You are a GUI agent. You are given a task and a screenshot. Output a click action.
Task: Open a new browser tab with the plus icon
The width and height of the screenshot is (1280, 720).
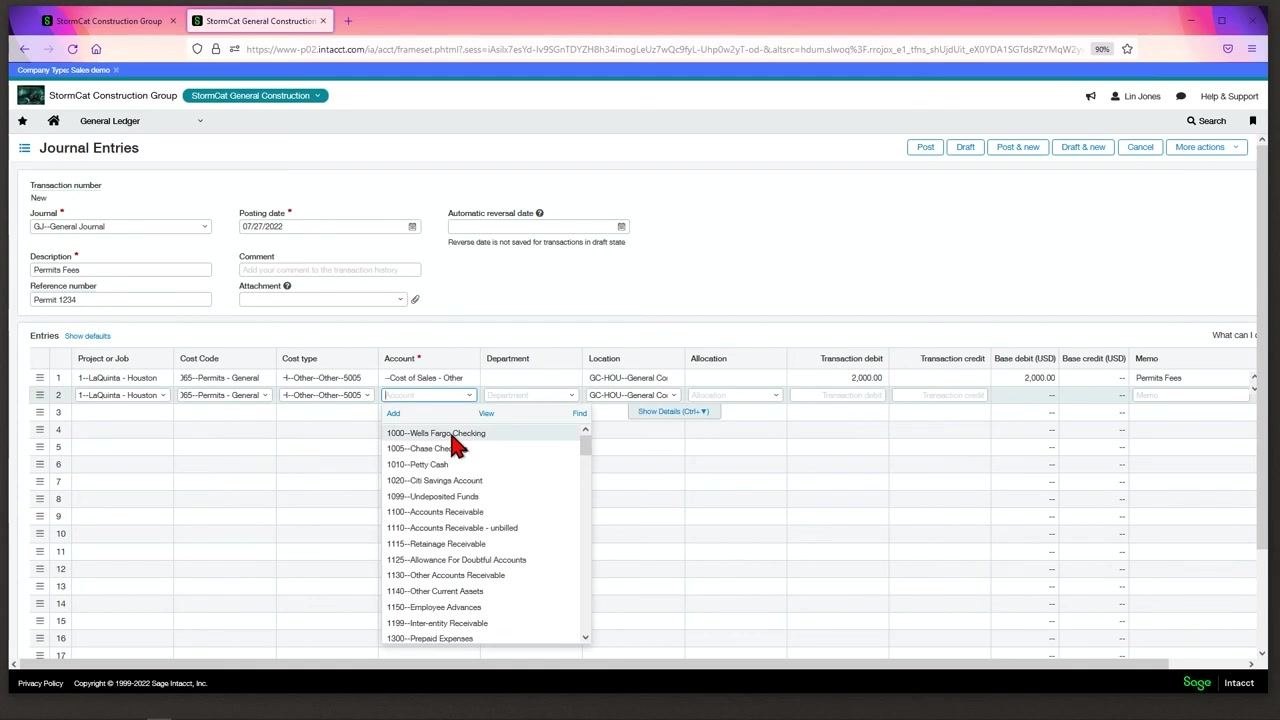point(348,21)
